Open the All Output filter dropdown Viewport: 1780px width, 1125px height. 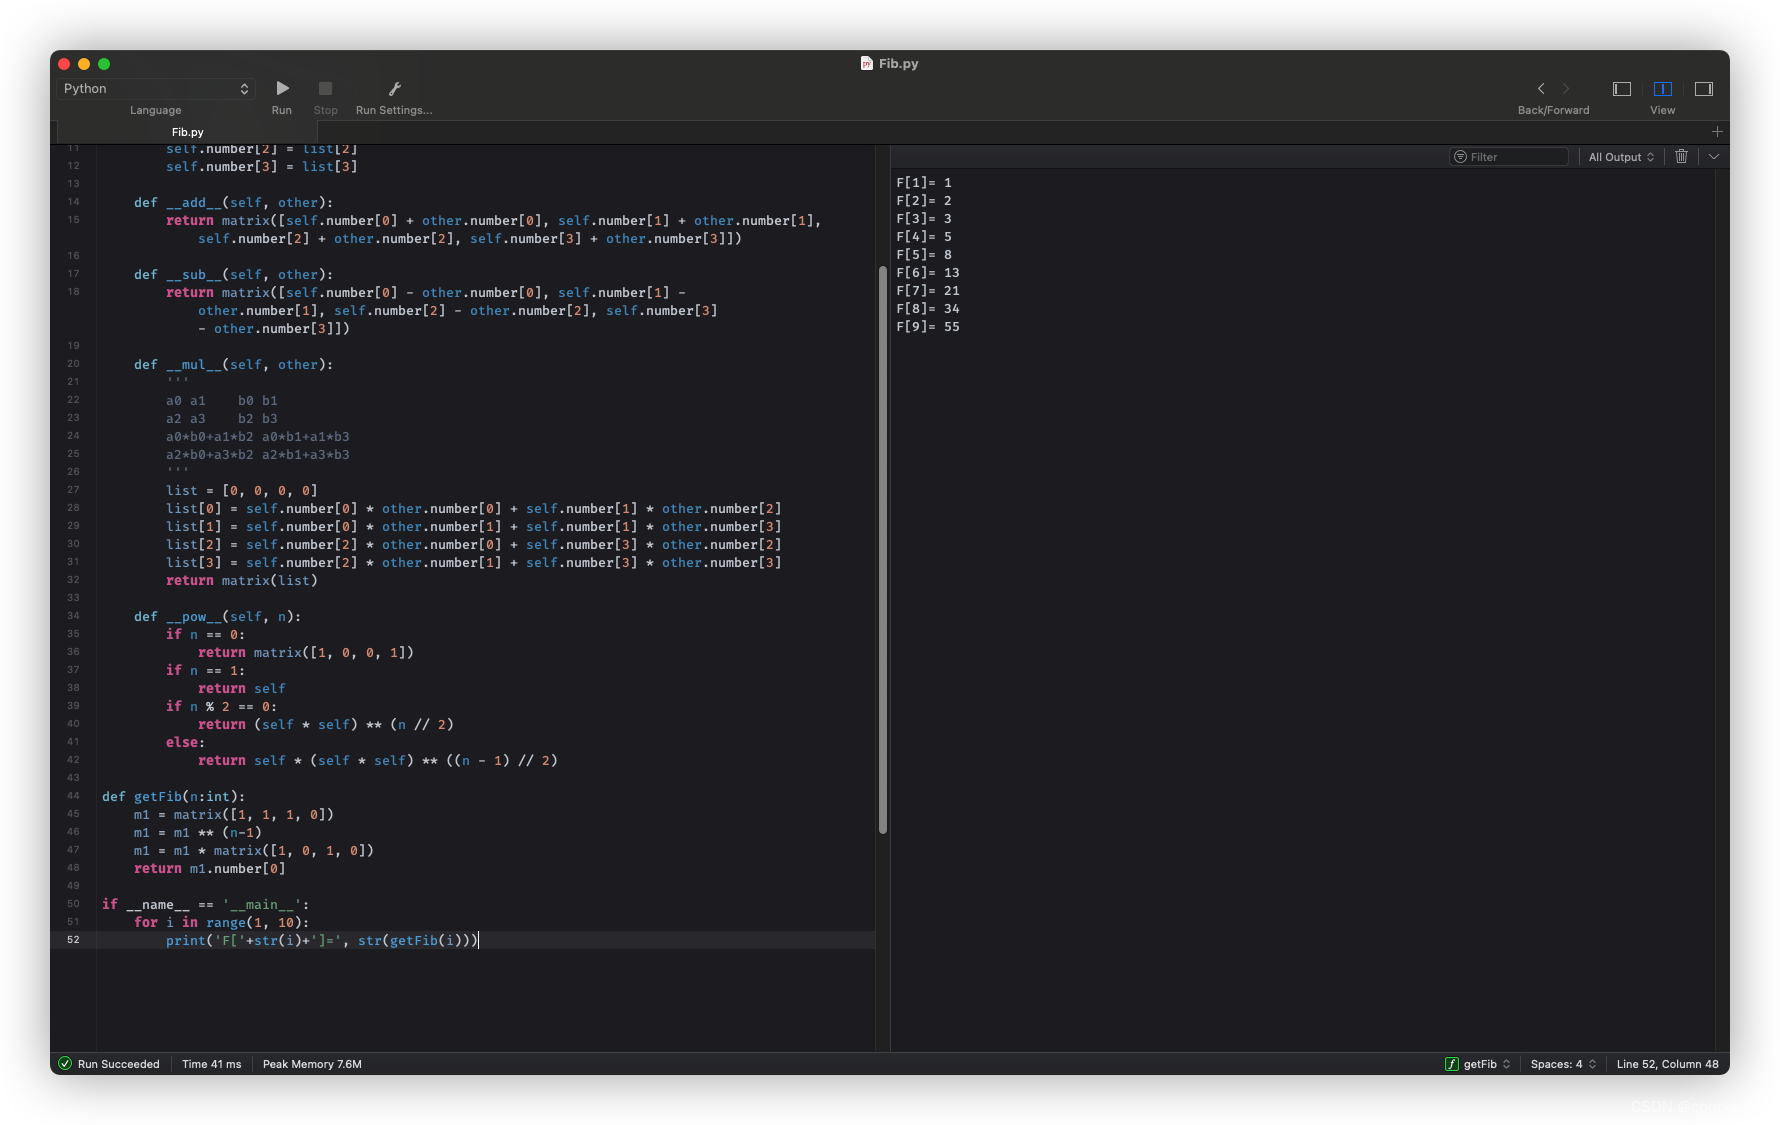(x=1621, y=157)
